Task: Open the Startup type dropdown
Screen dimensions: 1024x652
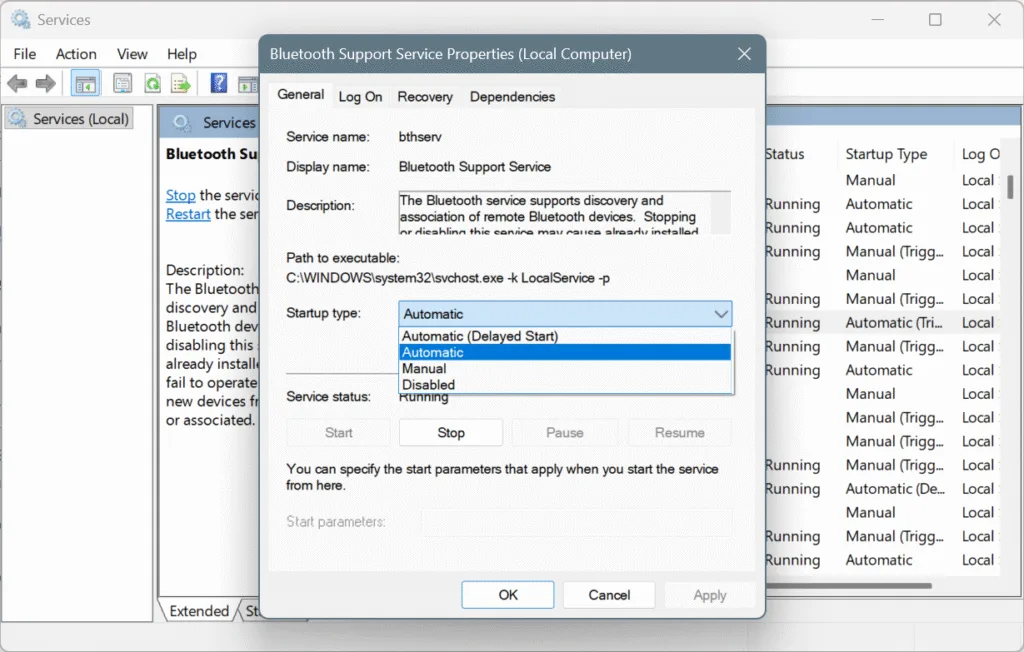Action: click(721, 313)
